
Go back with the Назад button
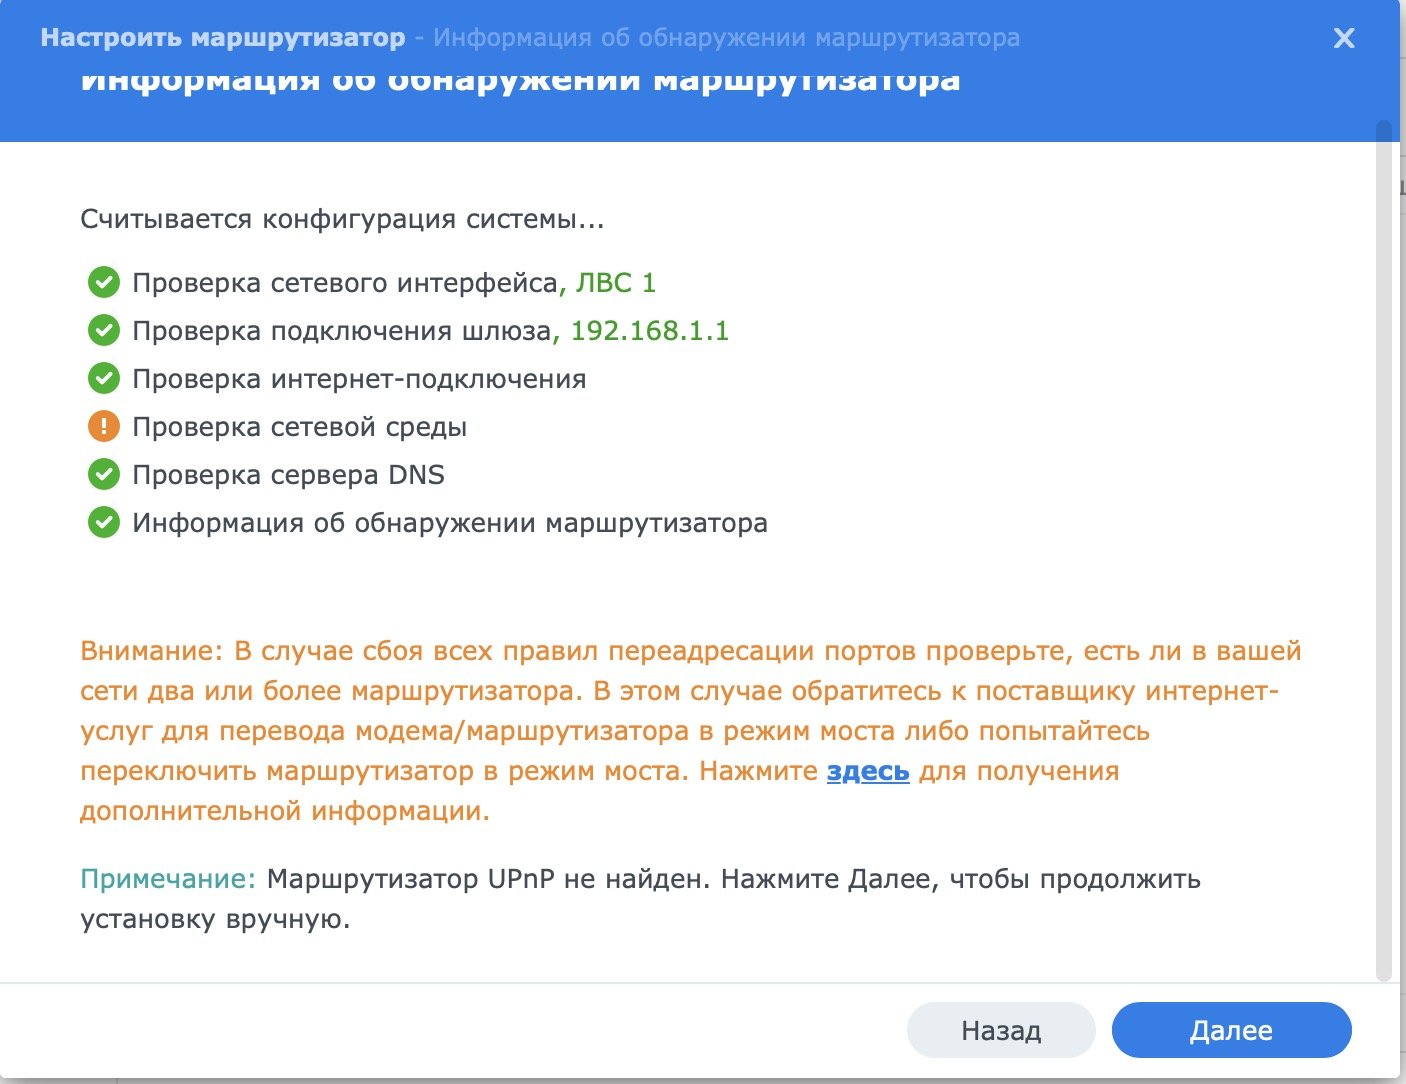coord(1001,1030)
